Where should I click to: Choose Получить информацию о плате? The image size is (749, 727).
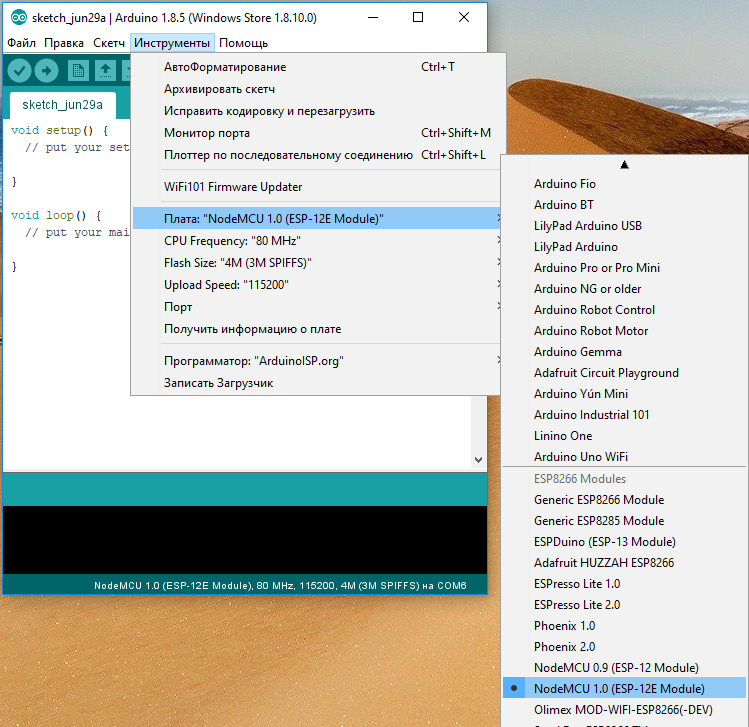(x=316, y=329)
